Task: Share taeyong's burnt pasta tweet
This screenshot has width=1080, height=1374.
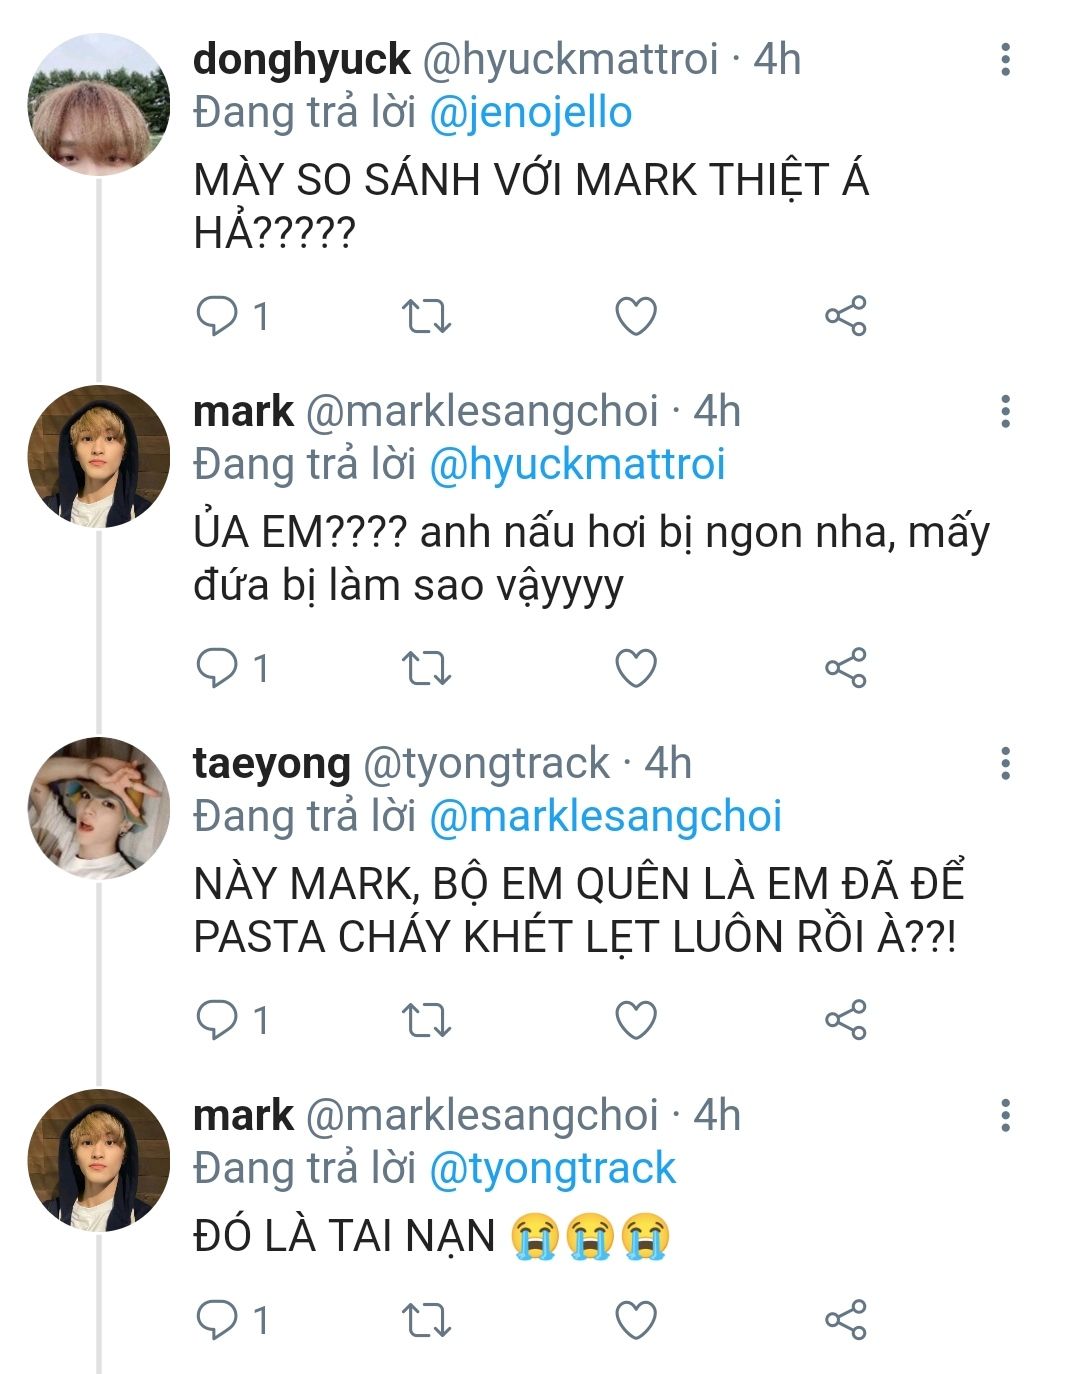Action: point(845,1020)
